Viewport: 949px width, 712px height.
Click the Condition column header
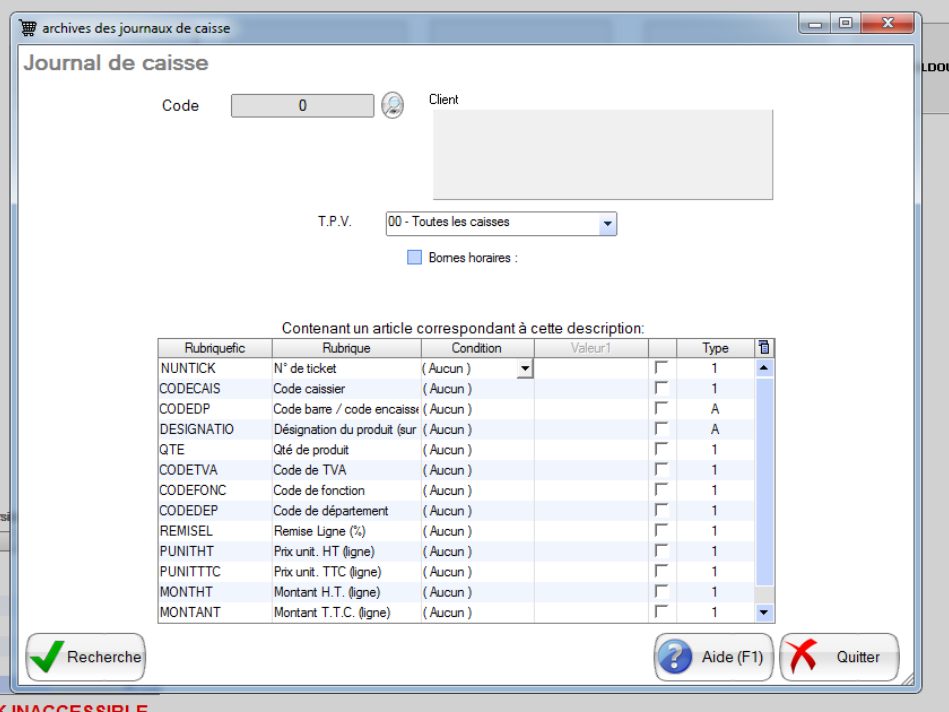point(477,348)
